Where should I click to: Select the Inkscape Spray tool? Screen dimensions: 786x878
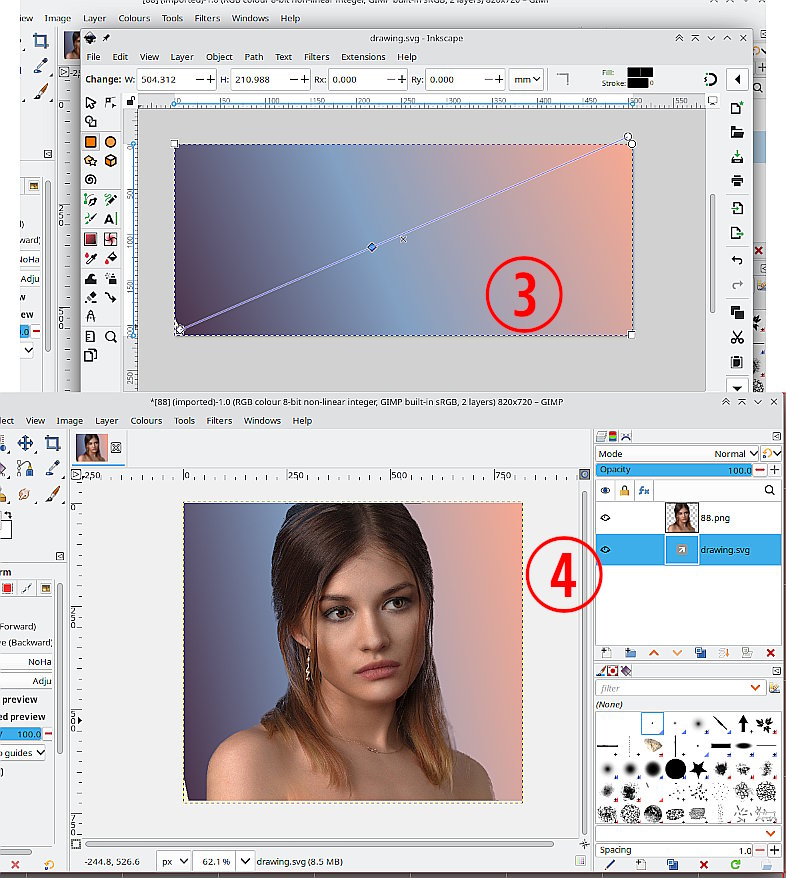(x=110, y=278)
